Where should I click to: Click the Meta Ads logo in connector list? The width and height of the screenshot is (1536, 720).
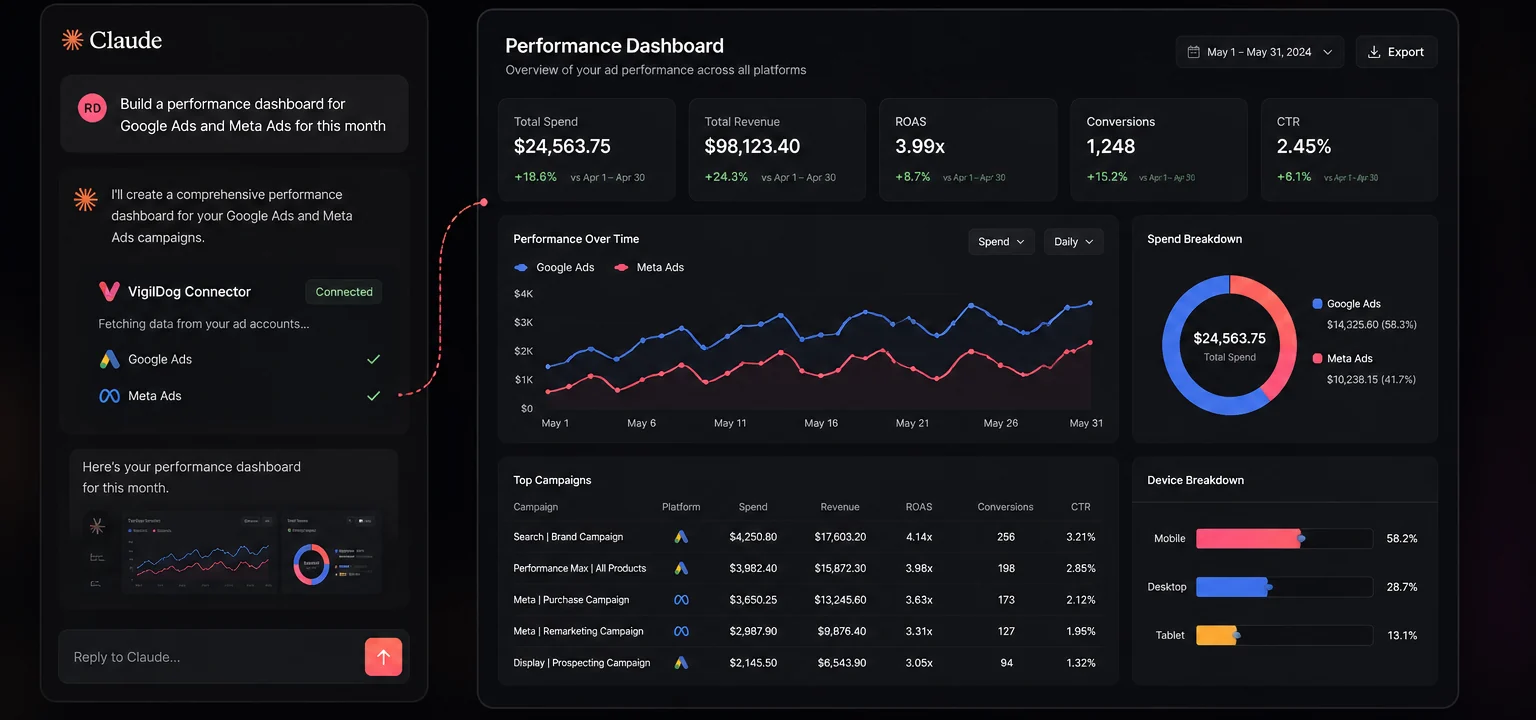coord(109,396)
